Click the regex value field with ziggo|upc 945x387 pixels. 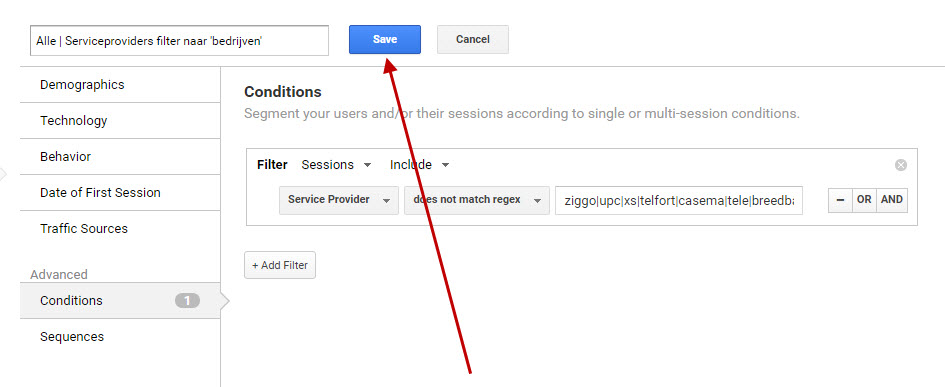point(679,200)
